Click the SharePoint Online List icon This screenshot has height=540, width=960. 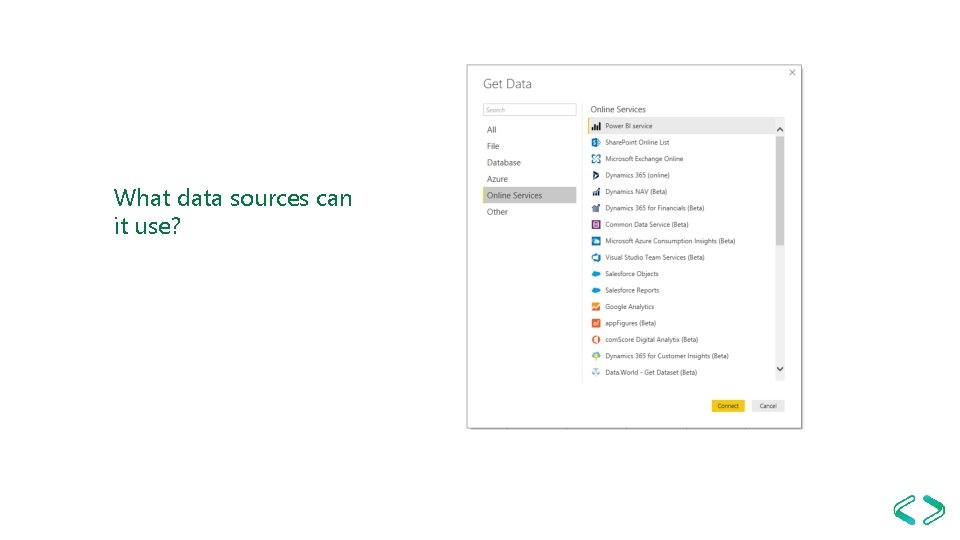[596, 143]
